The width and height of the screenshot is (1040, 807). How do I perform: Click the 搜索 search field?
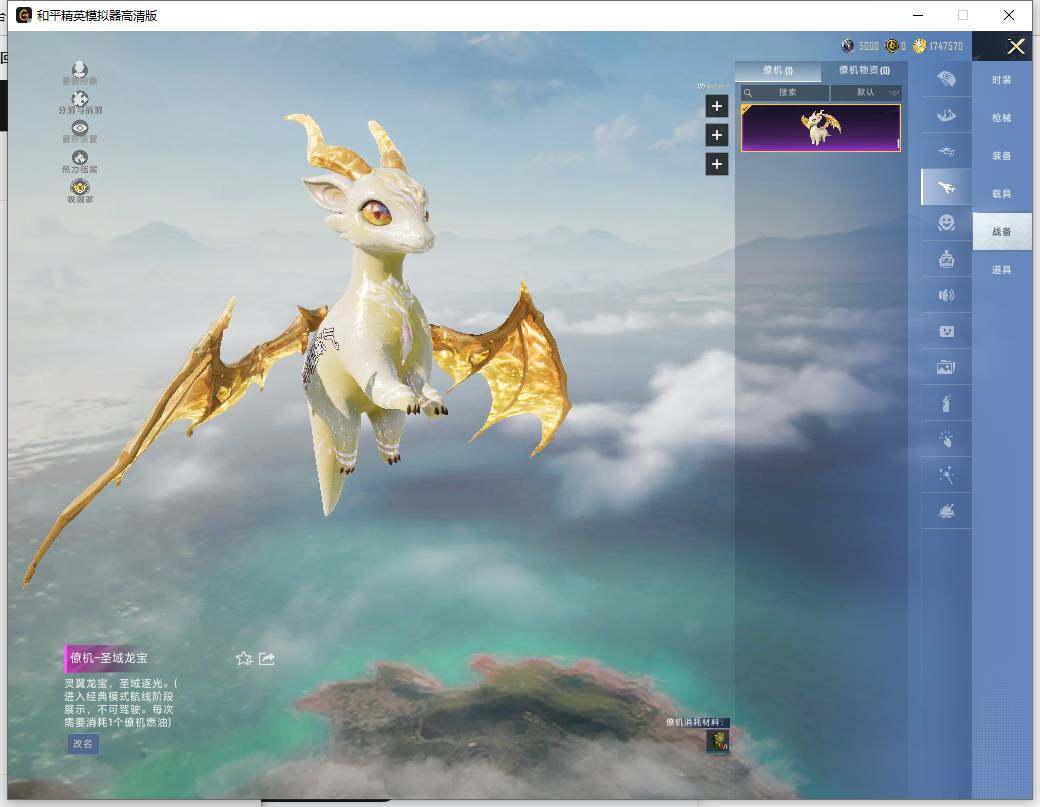click(x=786, y=92)
